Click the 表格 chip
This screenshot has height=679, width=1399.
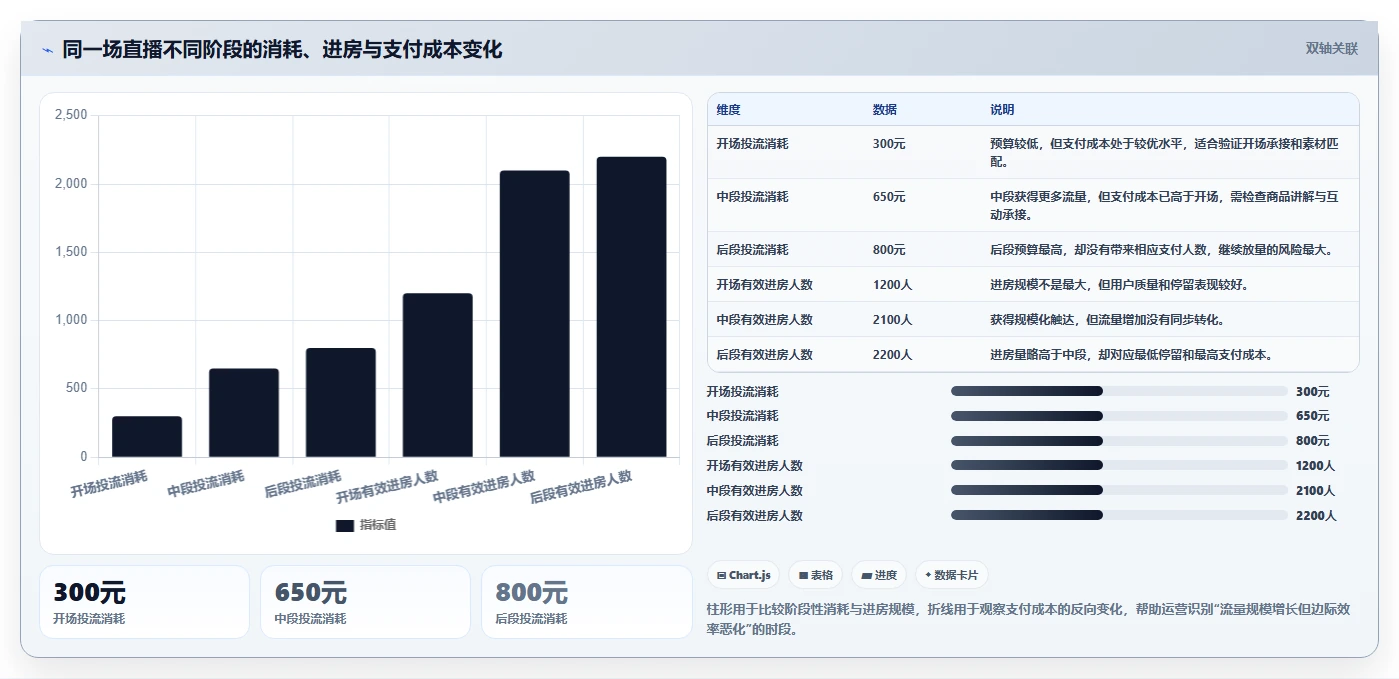(815, 575)
